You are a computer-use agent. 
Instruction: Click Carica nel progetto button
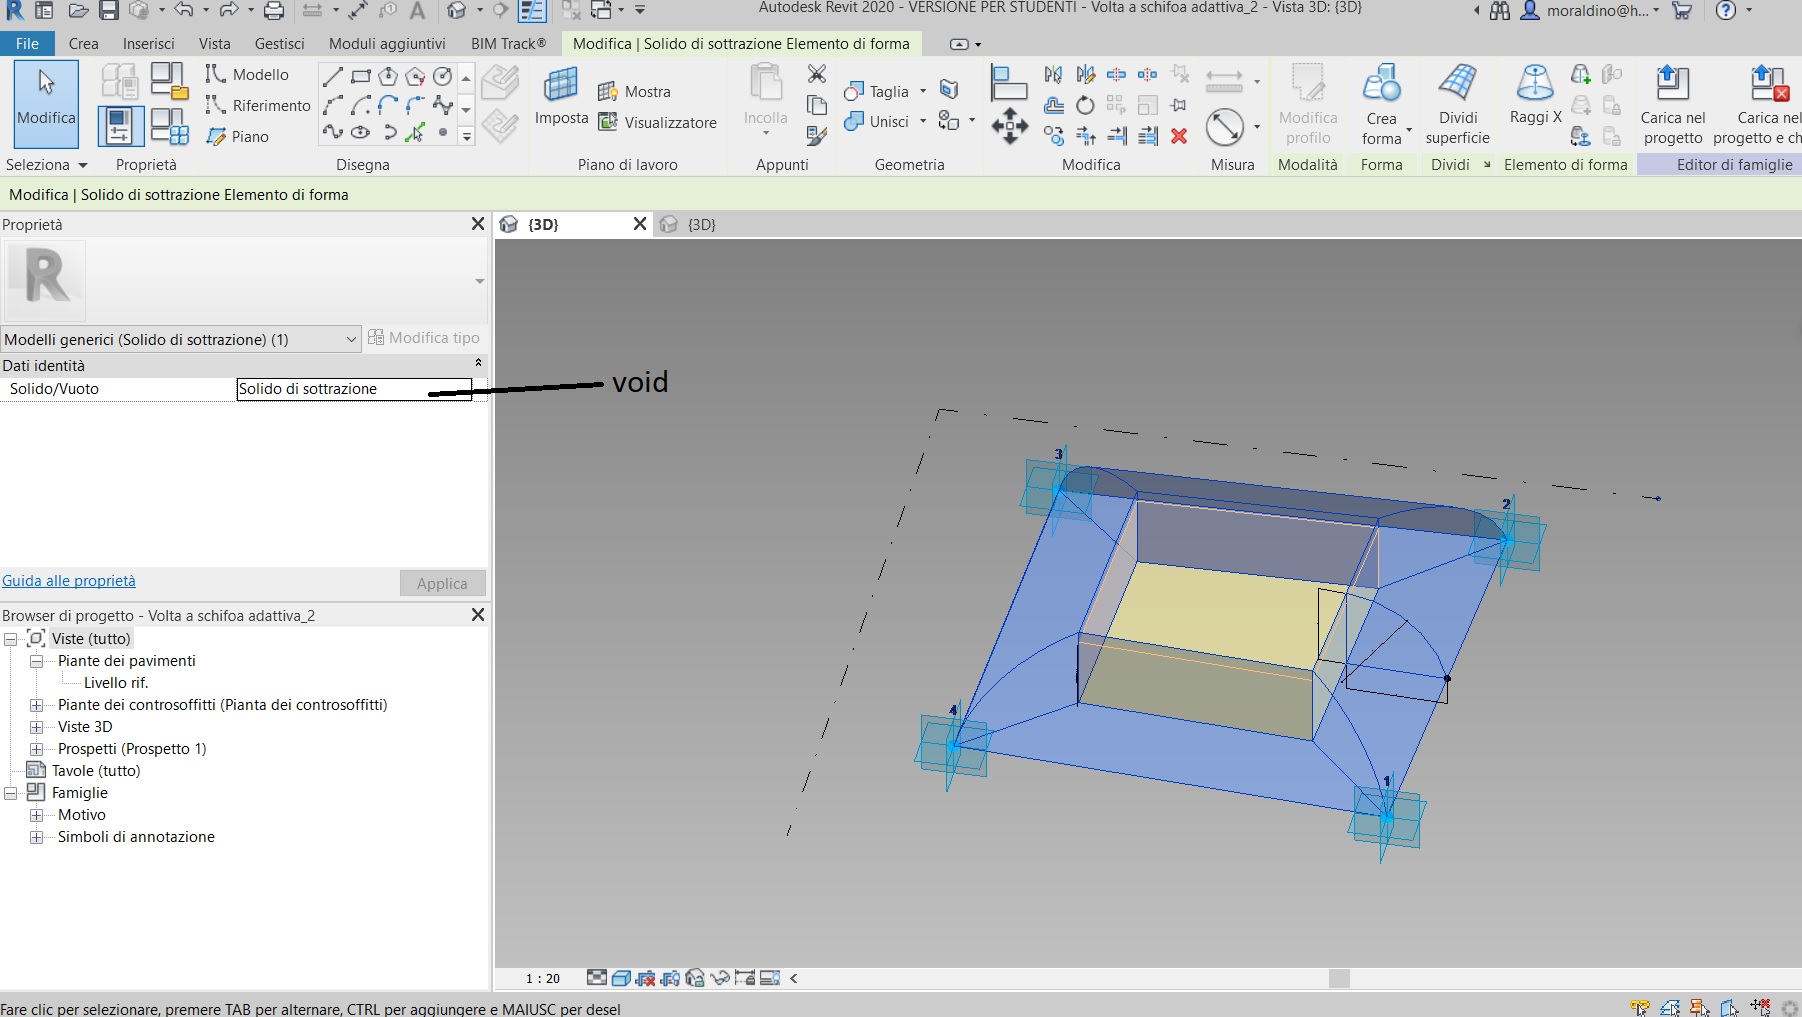(1672, 105)
